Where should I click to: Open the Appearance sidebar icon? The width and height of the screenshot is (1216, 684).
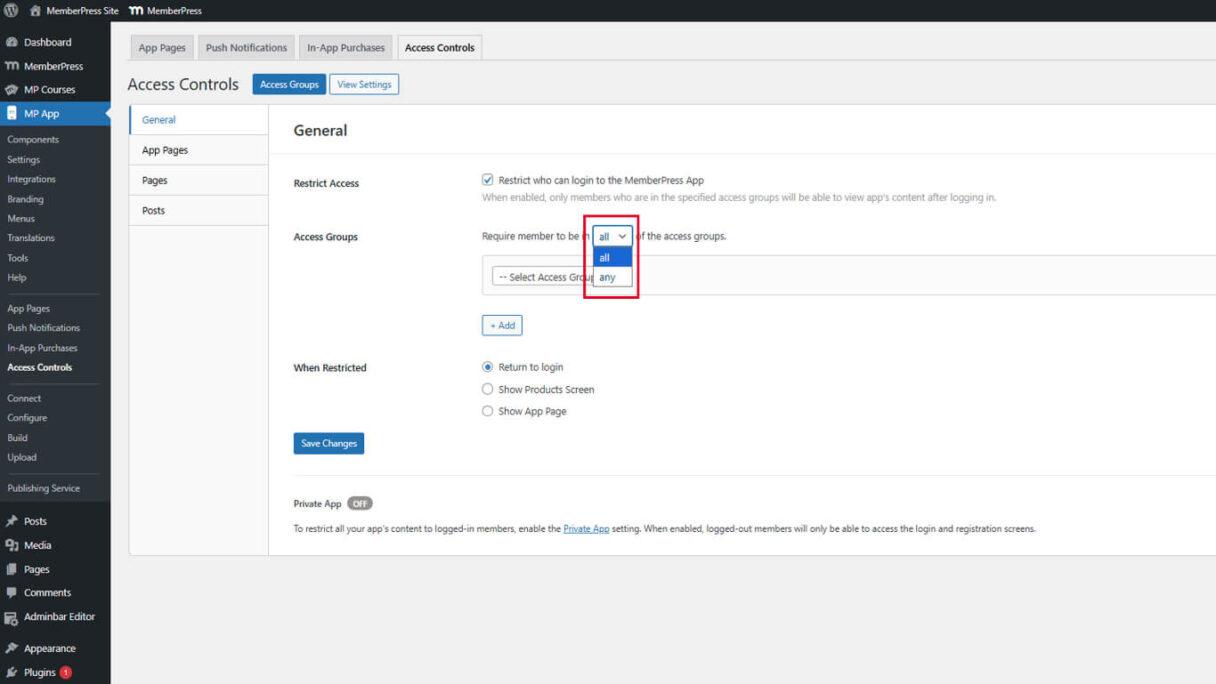click(13, 648)
